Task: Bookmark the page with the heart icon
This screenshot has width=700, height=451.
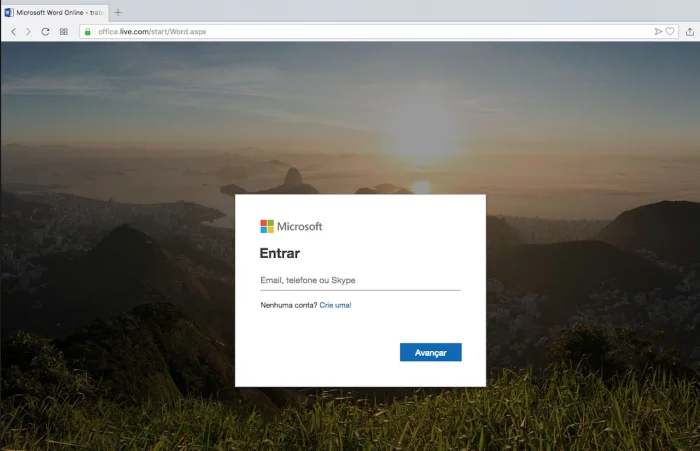Action: click(x=670, y=31)
